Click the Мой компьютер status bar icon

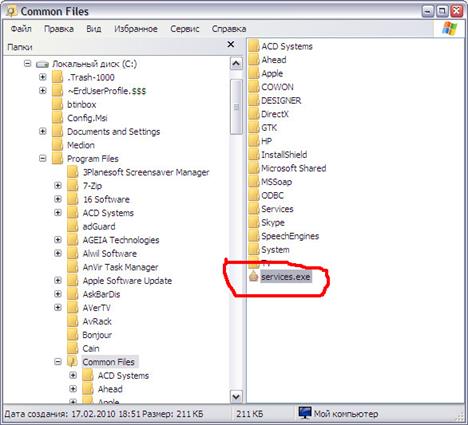[x=305, y=413]
